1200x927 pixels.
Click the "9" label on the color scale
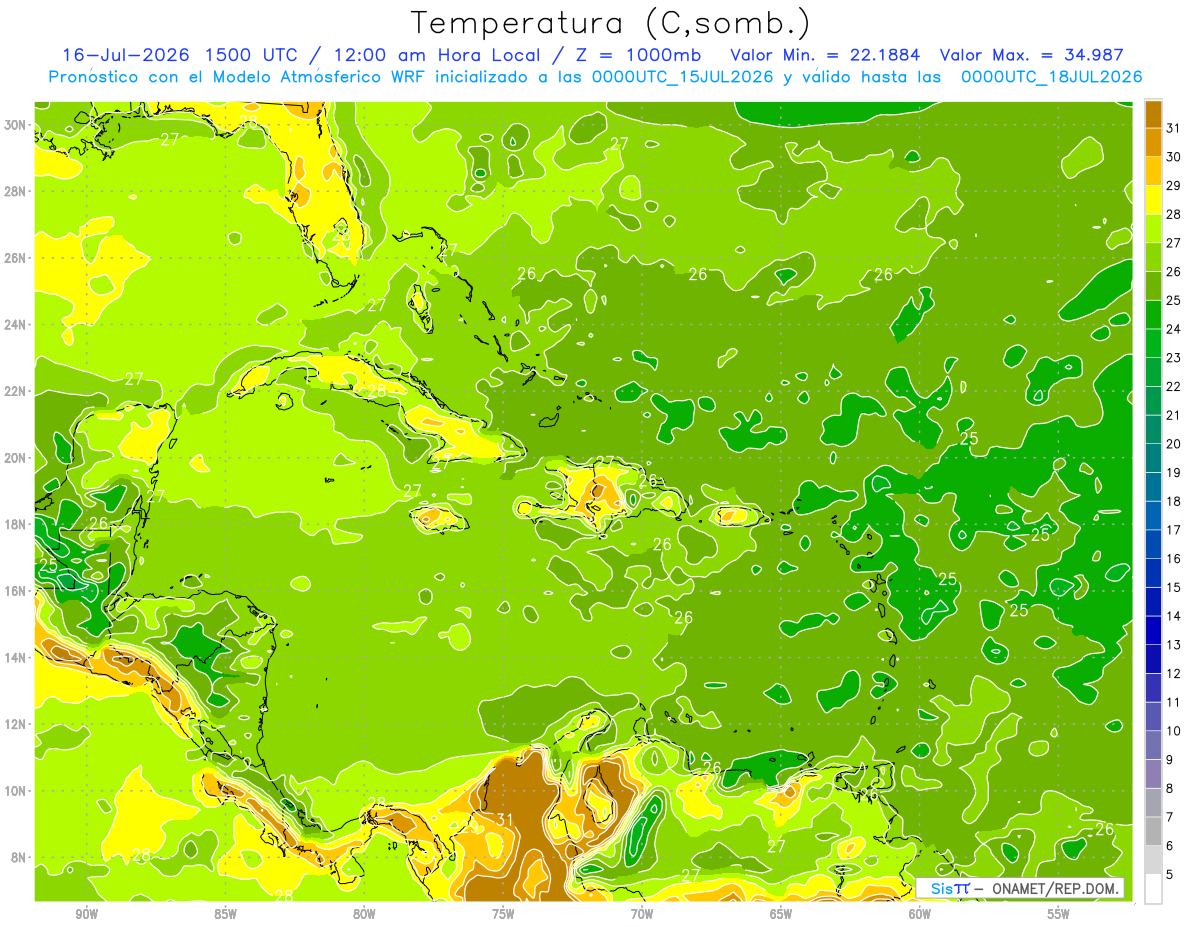coord(1170,760)
